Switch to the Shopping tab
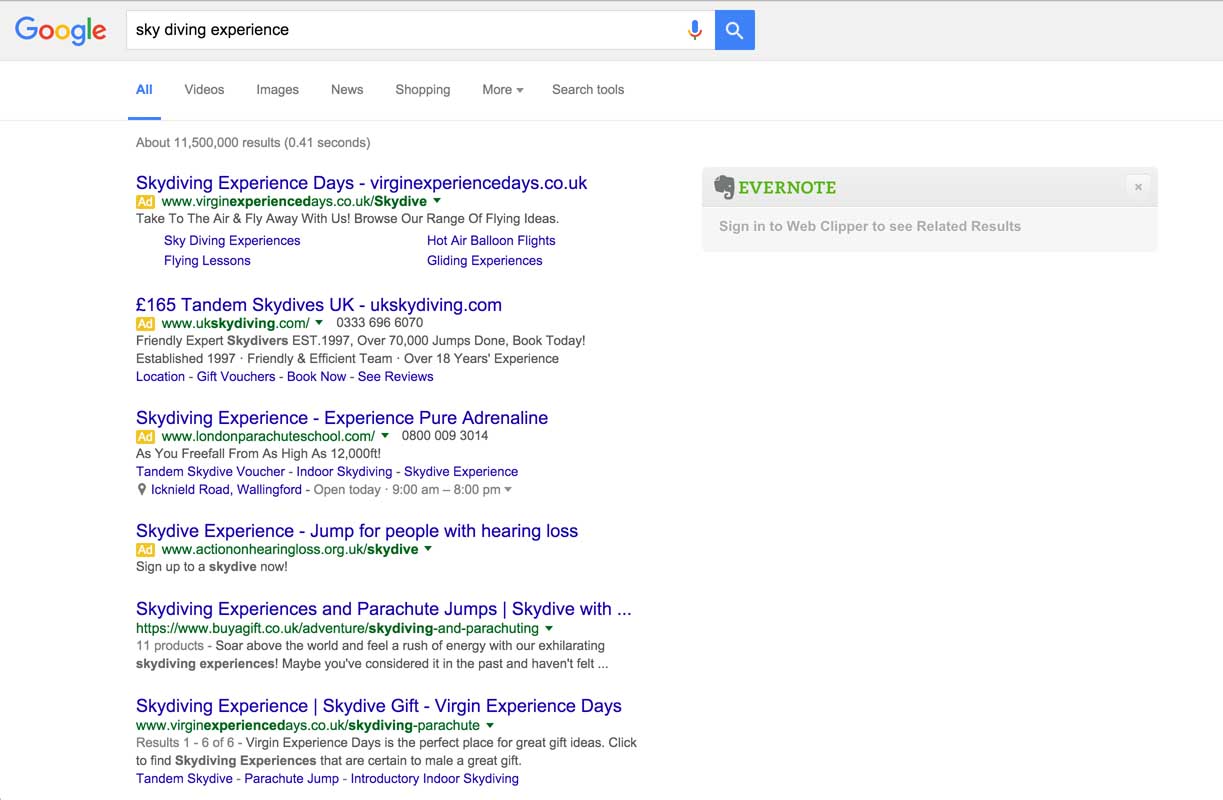The image size is (1223, 800). pos(423,90)
